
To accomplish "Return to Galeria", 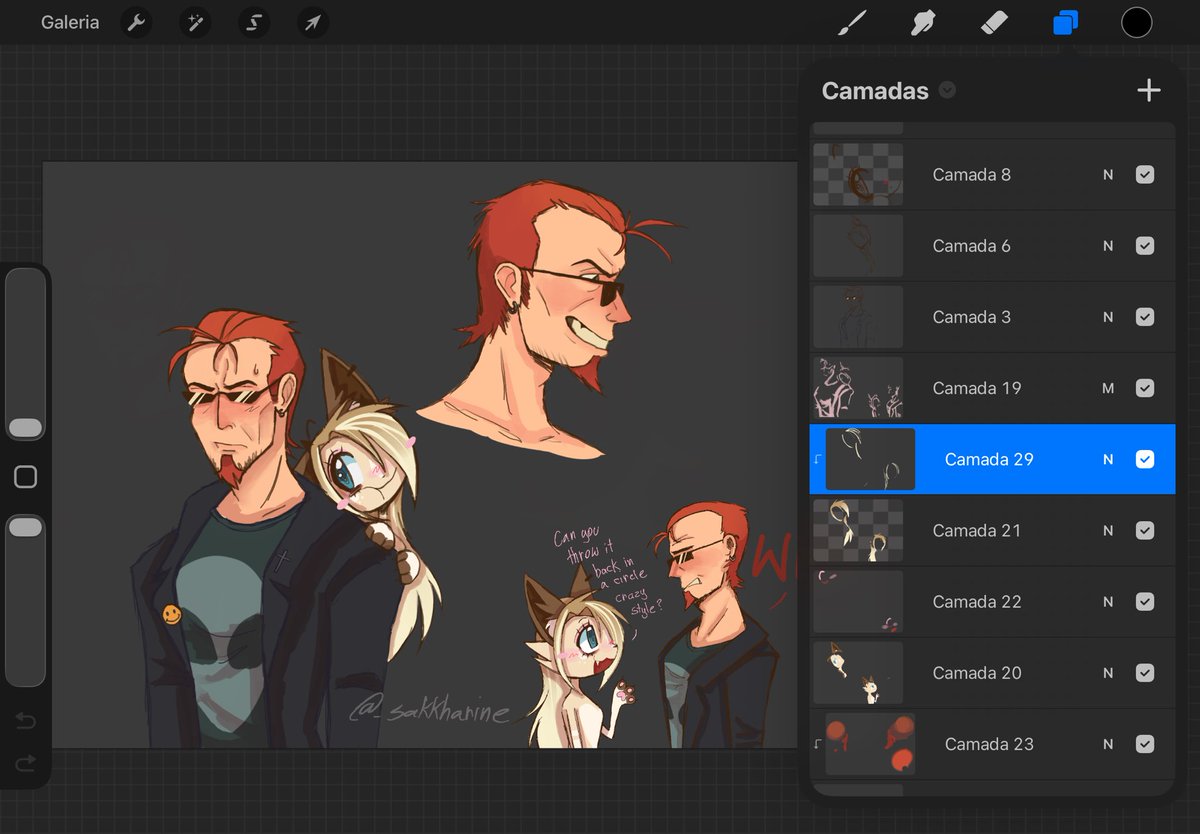I will click(x=70, y=22).
